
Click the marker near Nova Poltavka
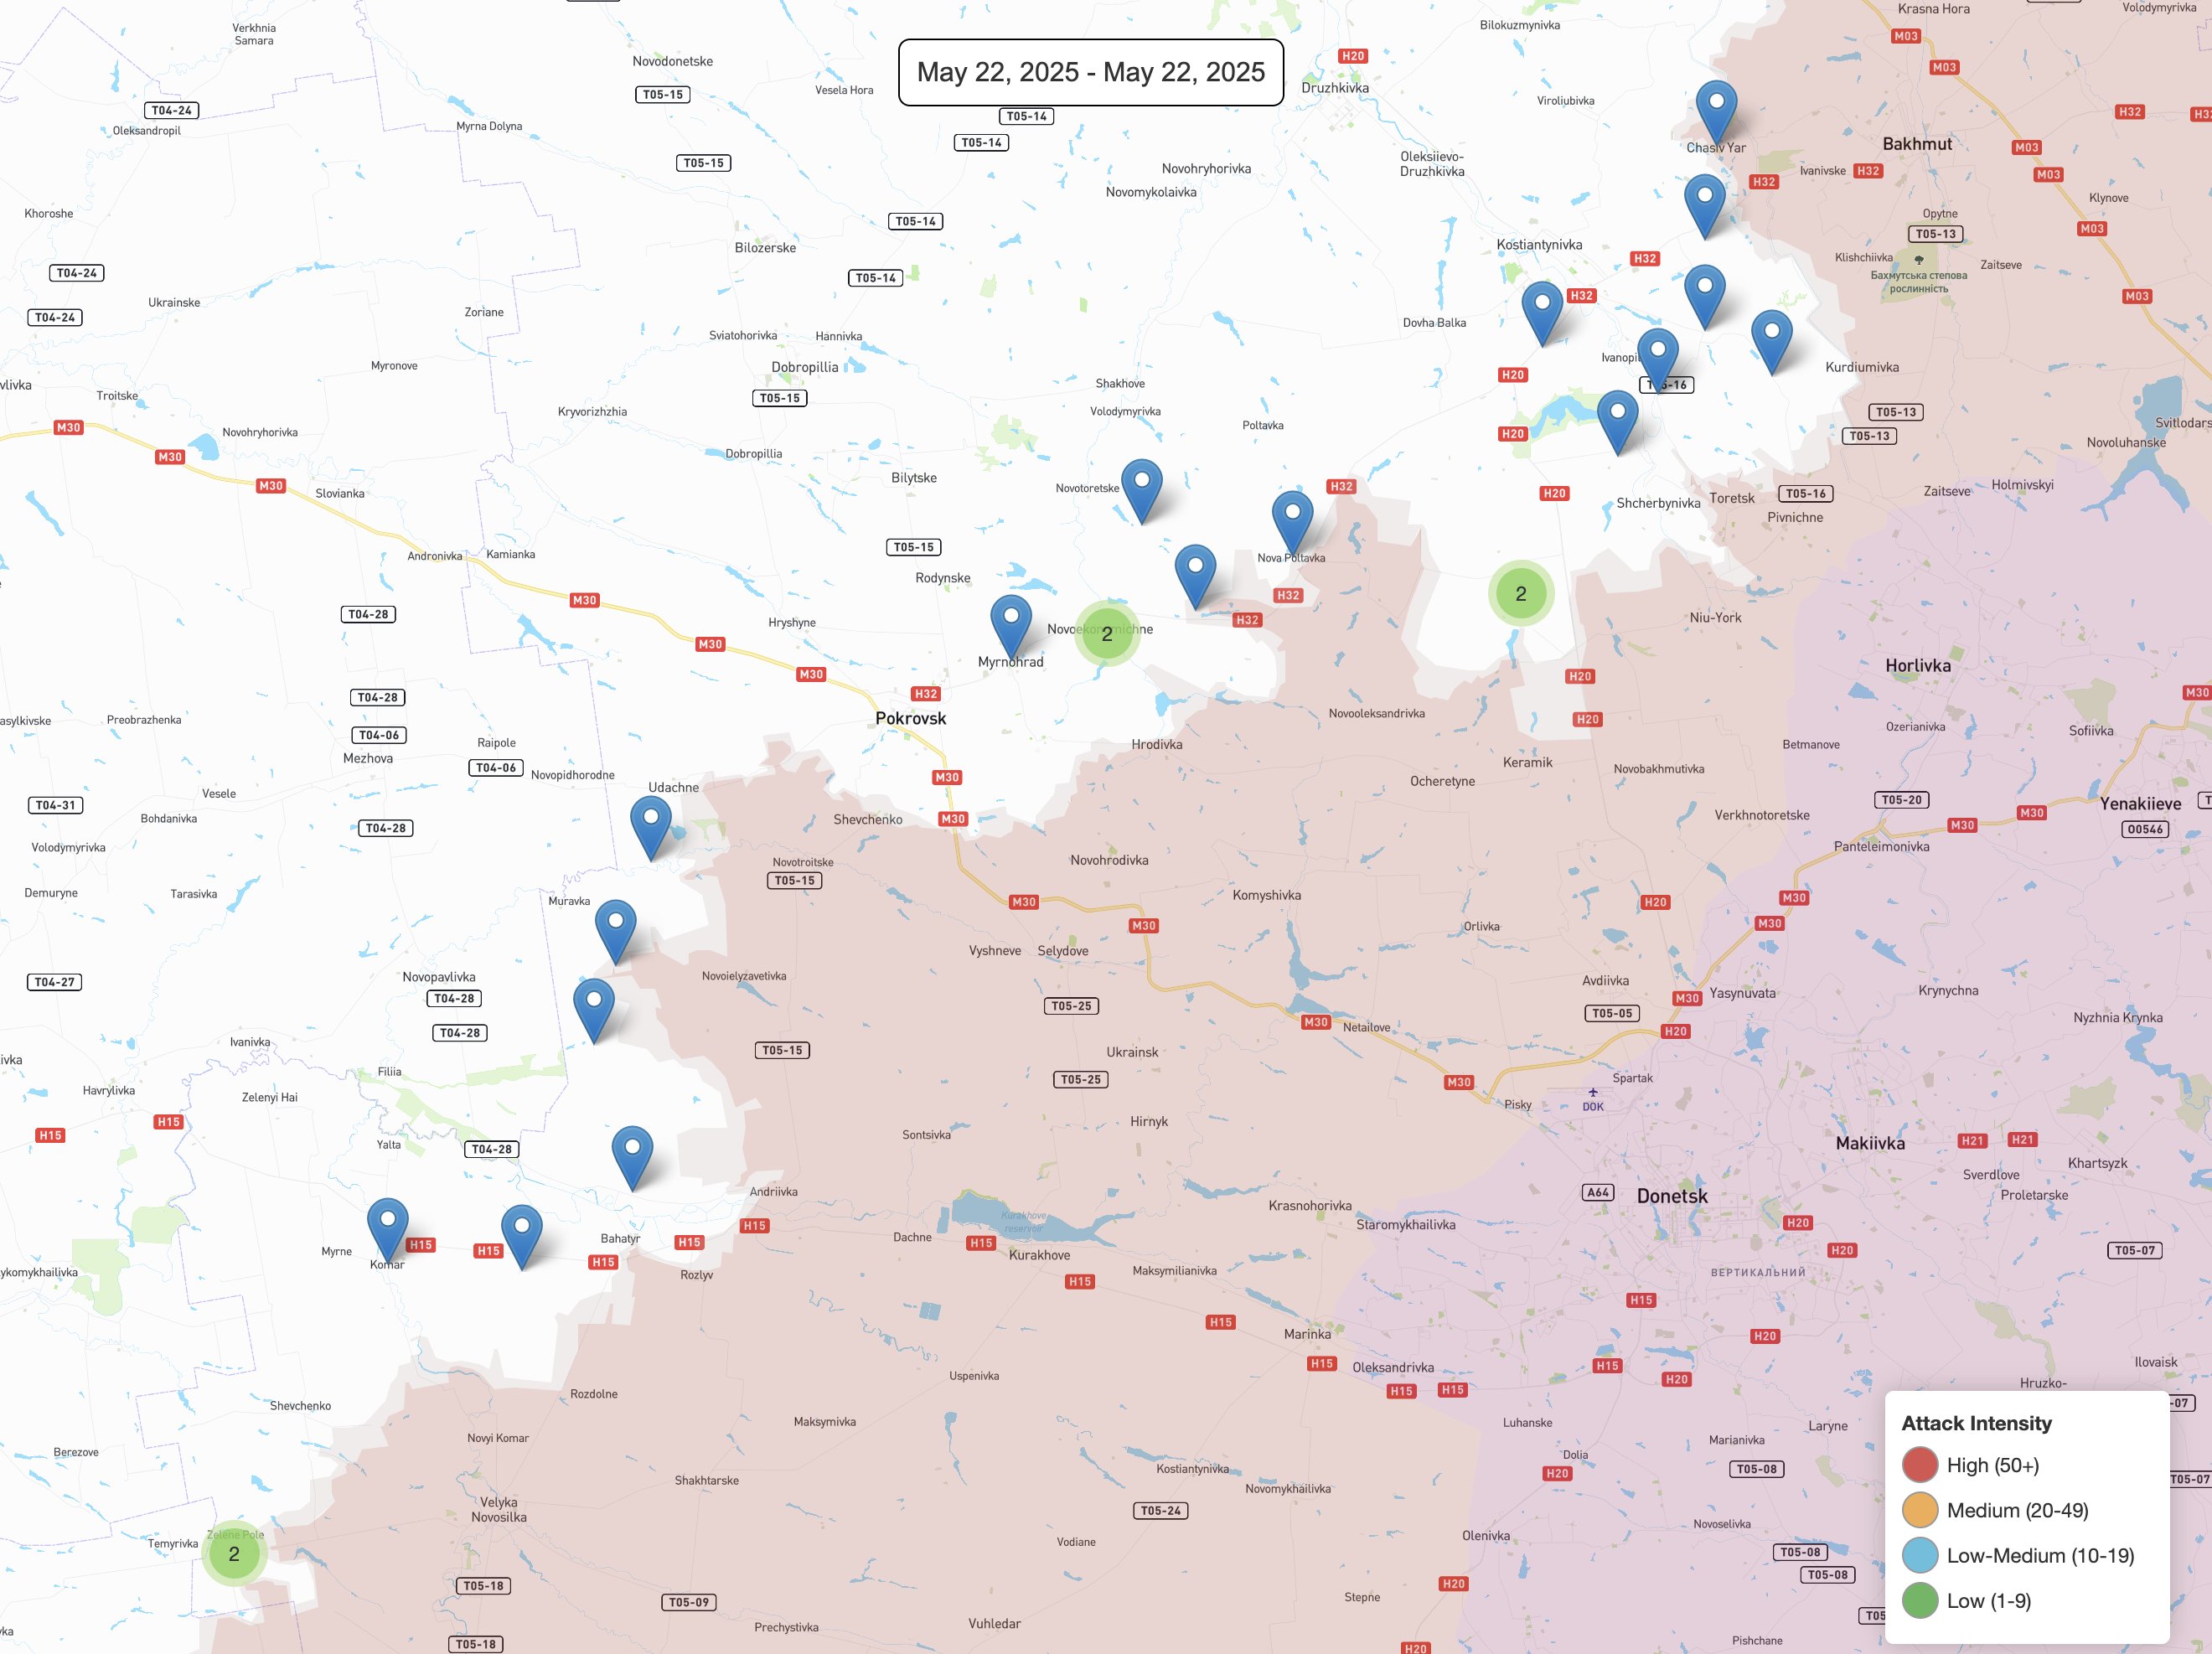coord(1292,518)
